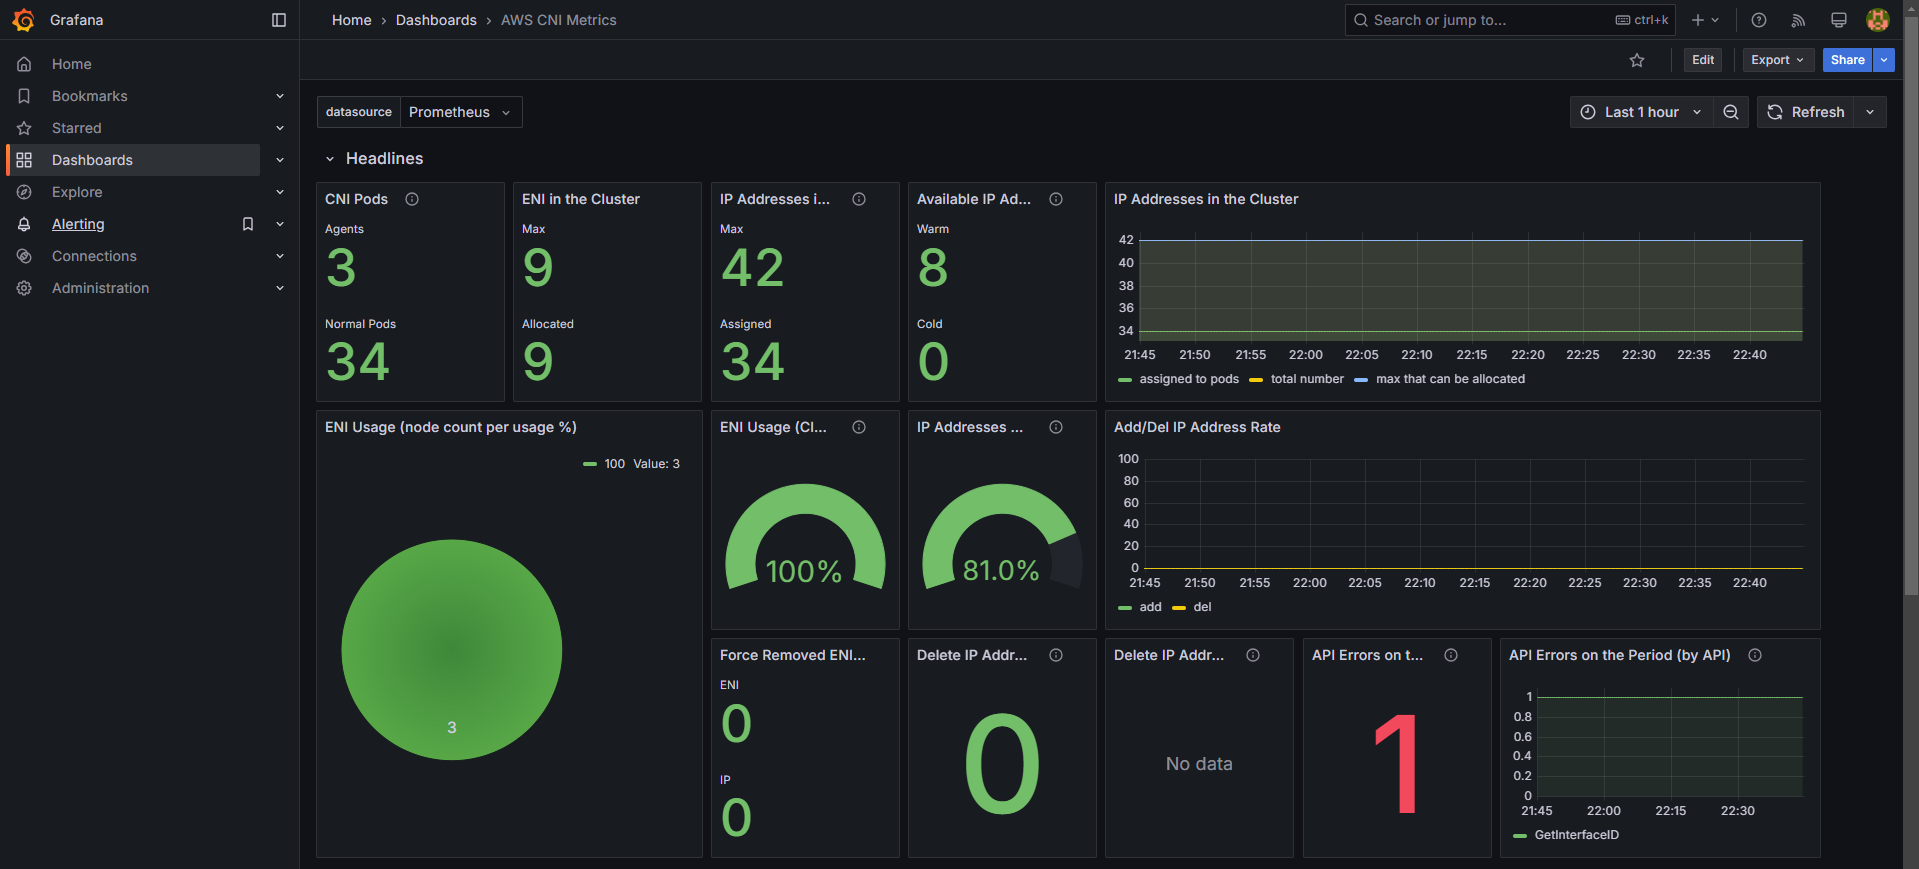
Task: Open Alerting in the sidebar
Action: point(78,224)
